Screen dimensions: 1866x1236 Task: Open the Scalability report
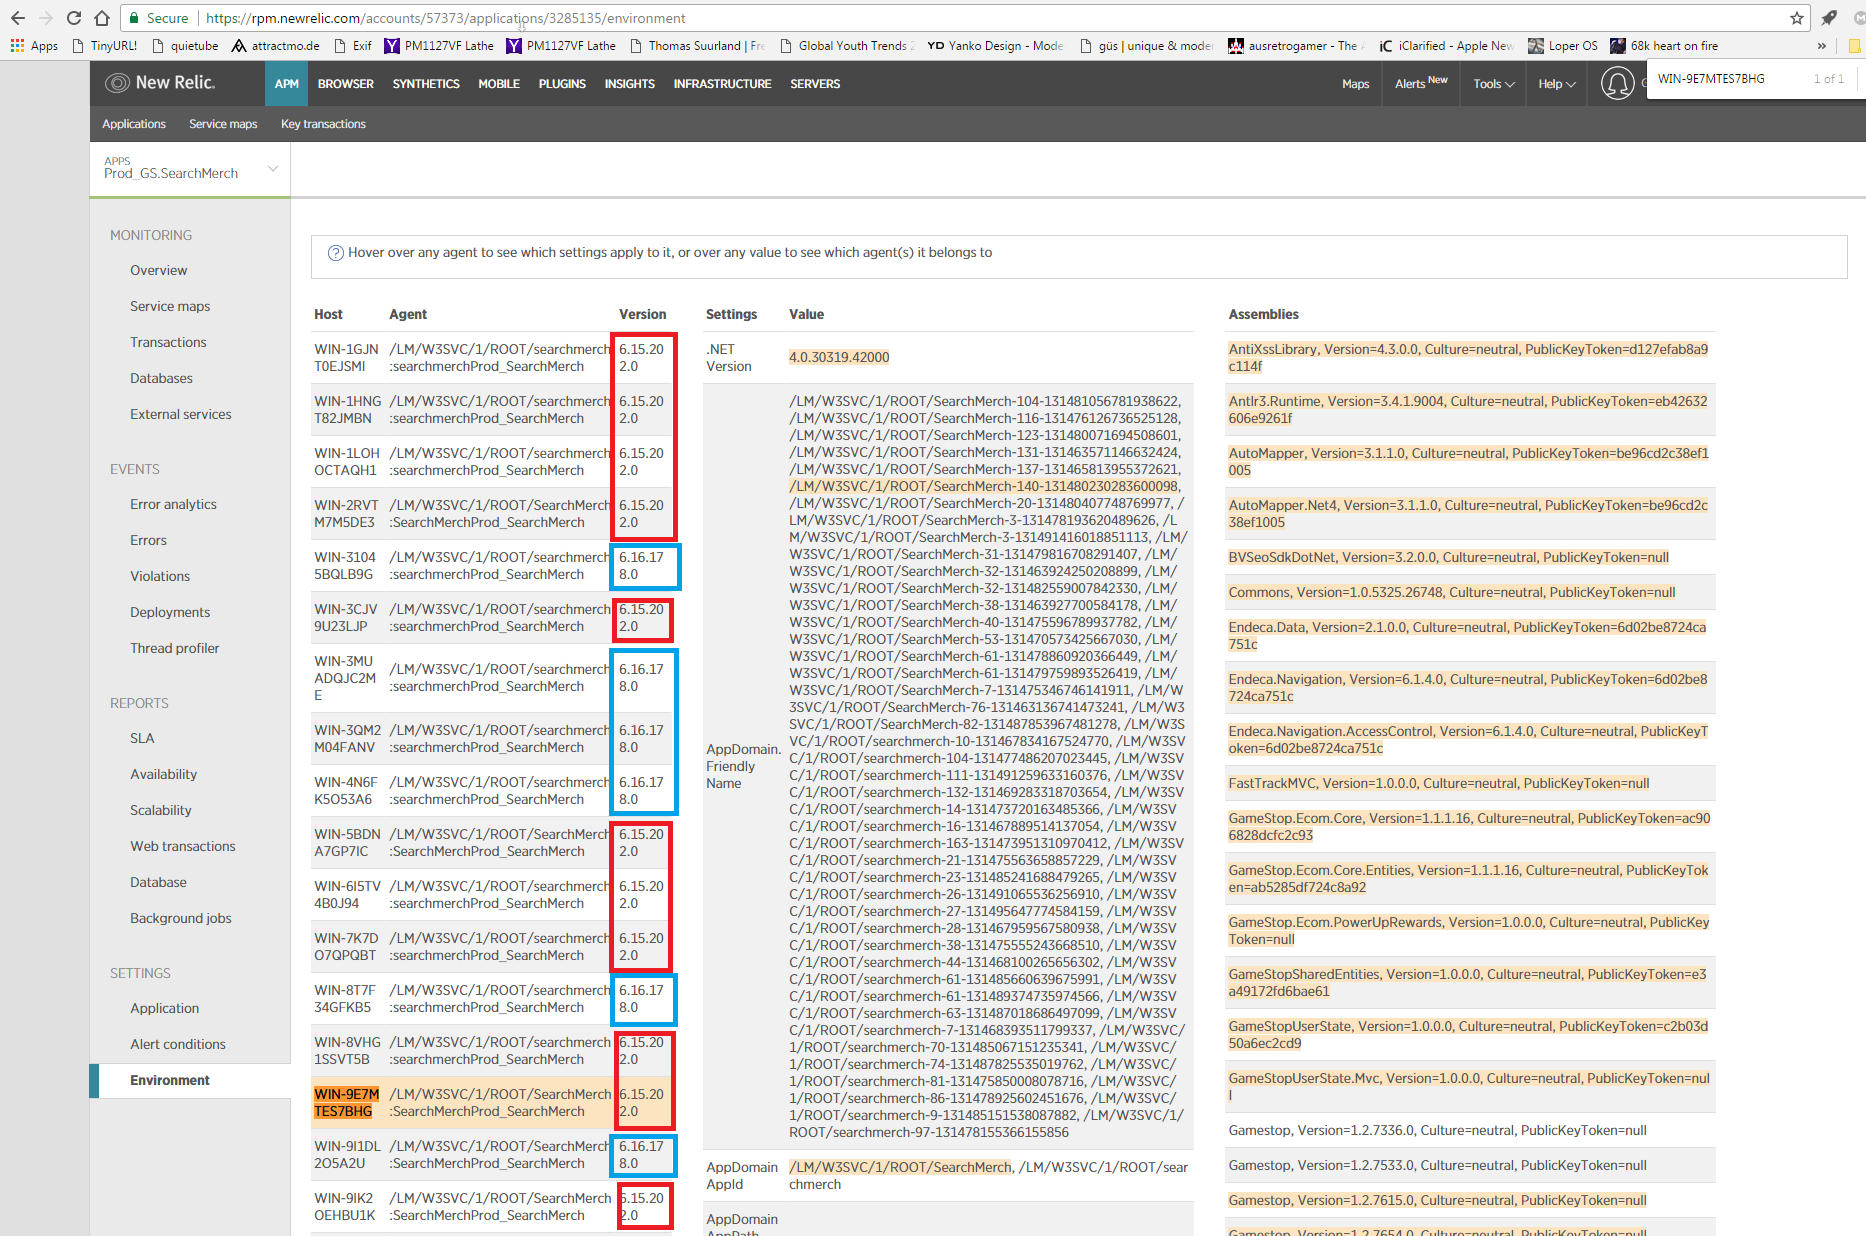pyautogui.click(x=160, y=810)
